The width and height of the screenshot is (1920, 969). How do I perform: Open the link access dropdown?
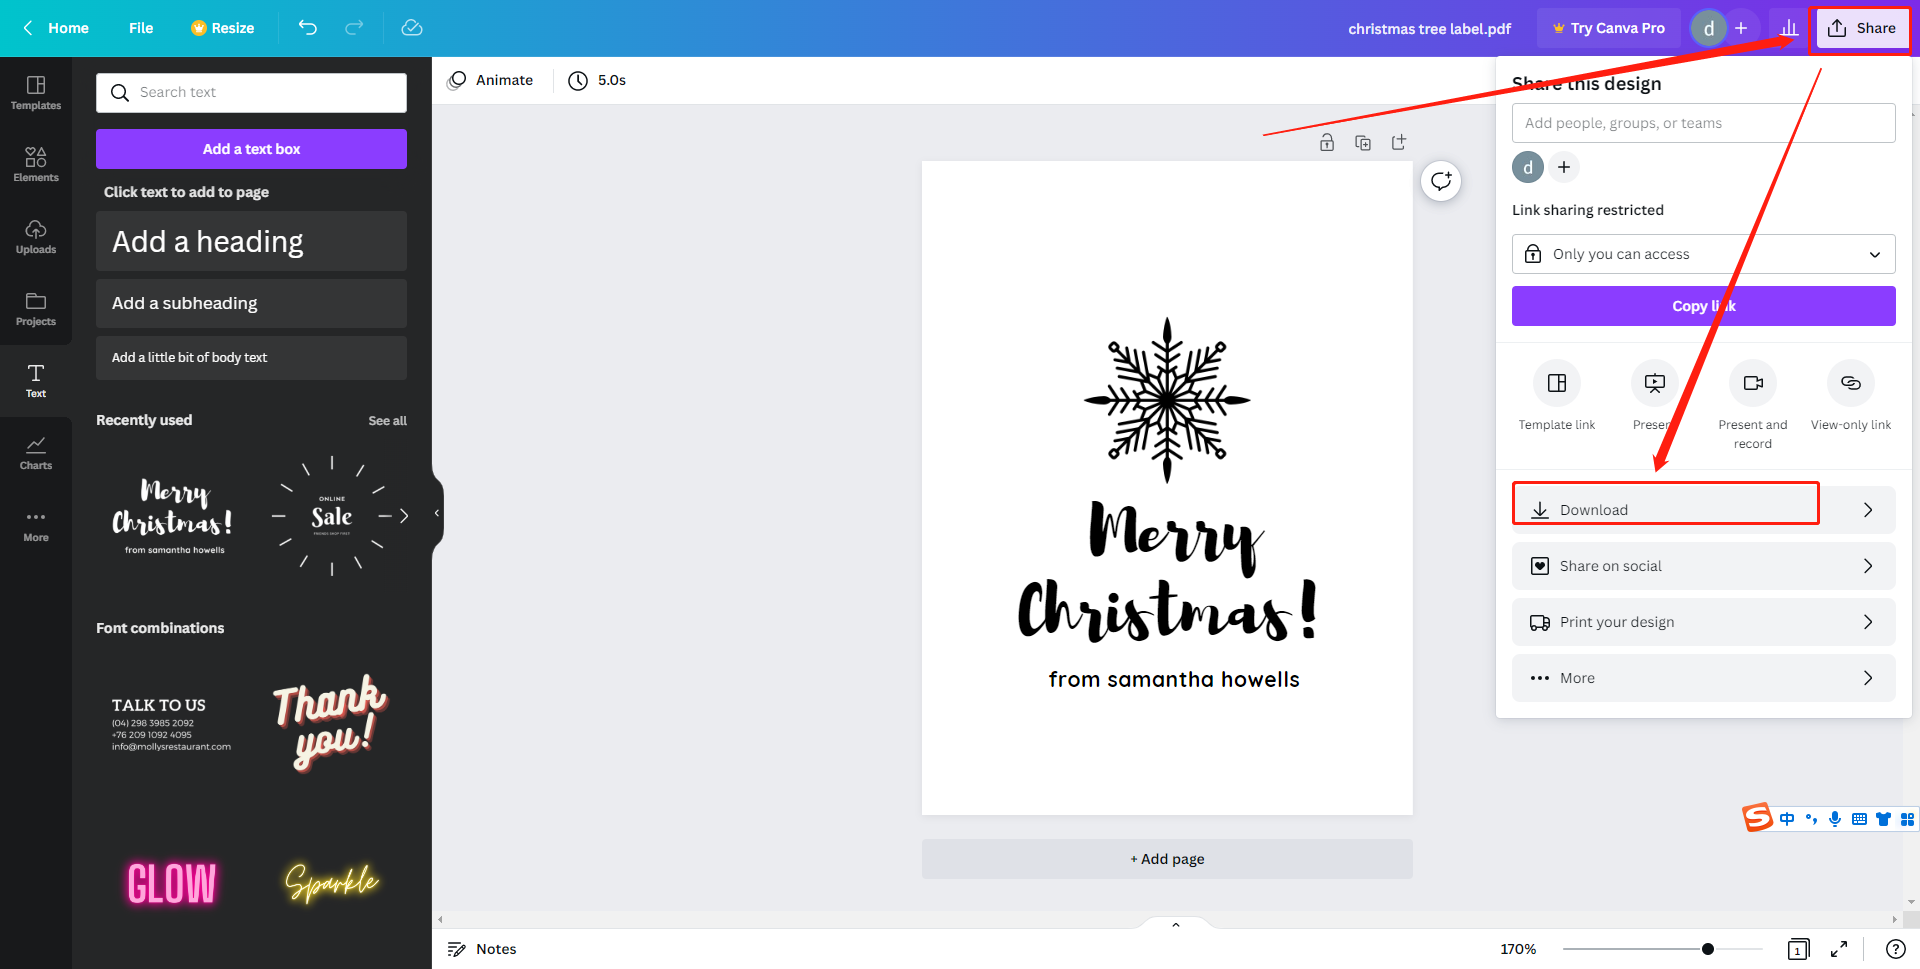pos(1704,254)
